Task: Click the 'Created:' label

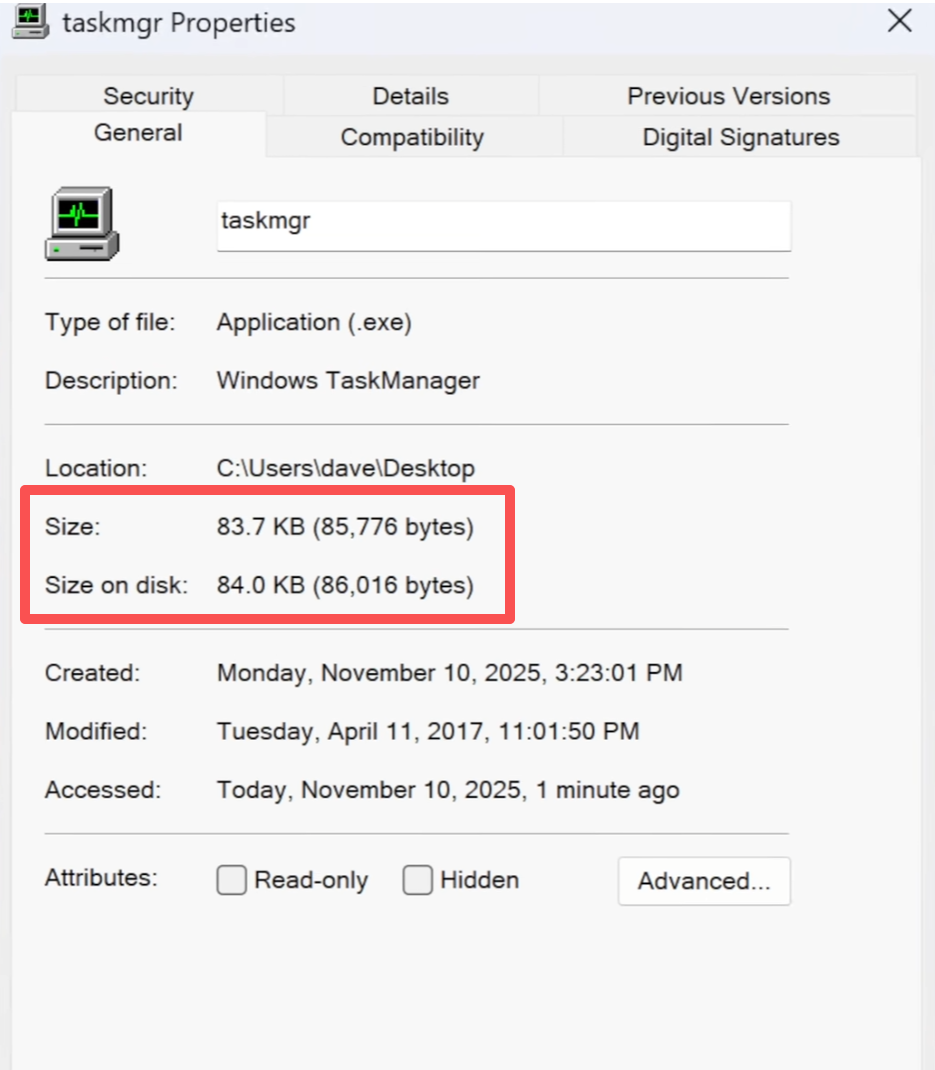Action: (93, 673)
